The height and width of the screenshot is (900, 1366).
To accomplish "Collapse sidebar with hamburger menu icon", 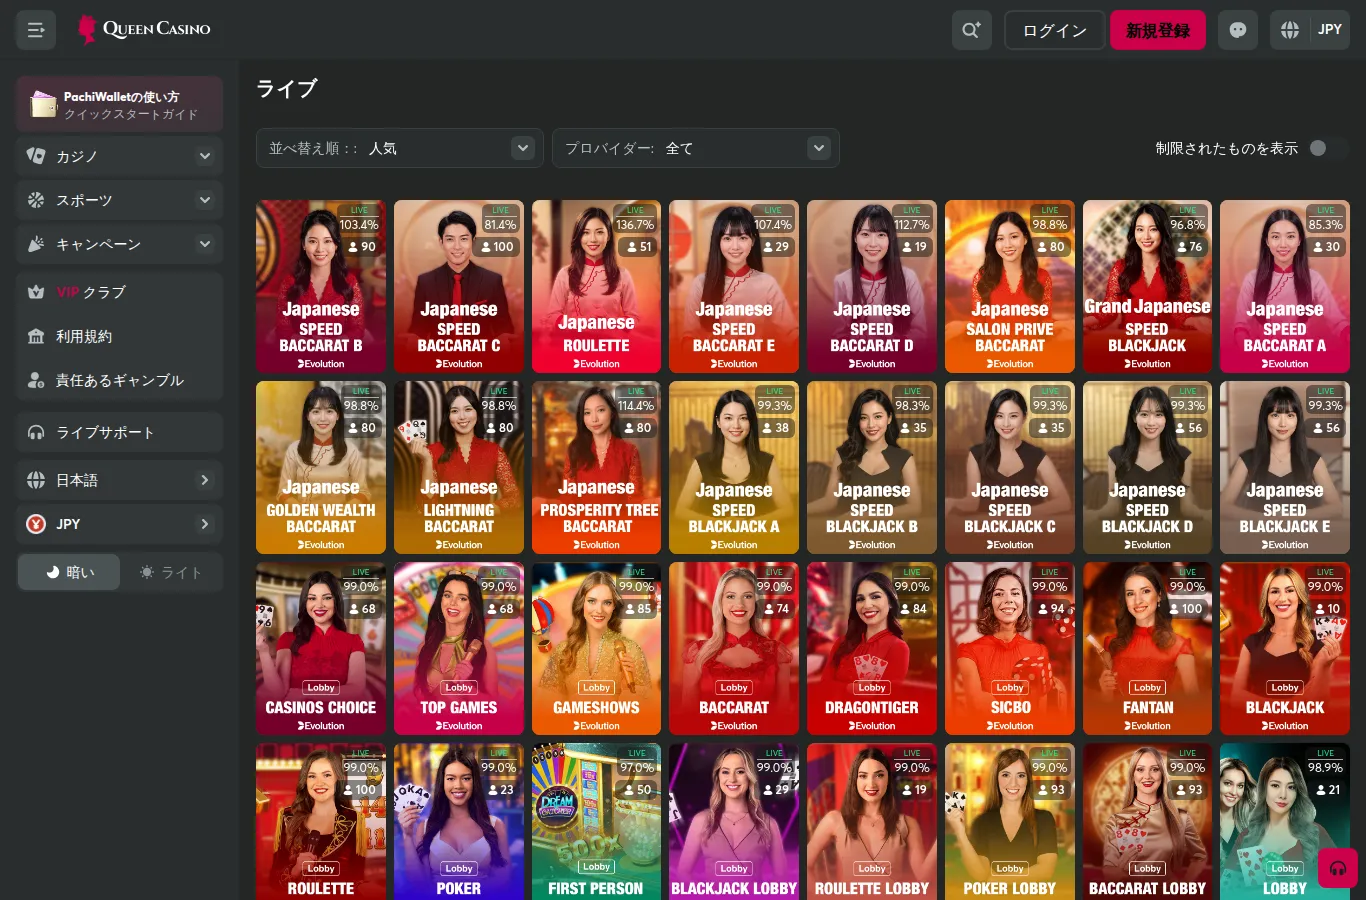I will tap(36, 30).
